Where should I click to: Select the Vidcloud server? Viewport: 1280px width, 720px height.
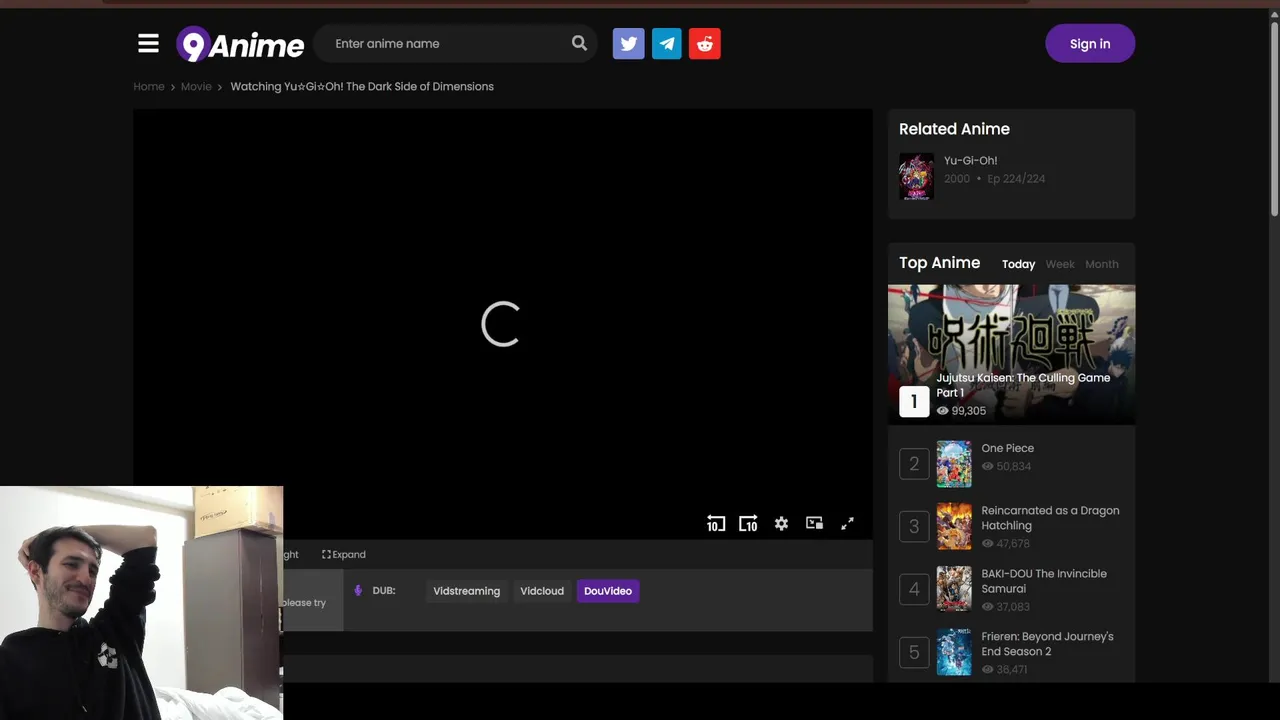point(542,591)
